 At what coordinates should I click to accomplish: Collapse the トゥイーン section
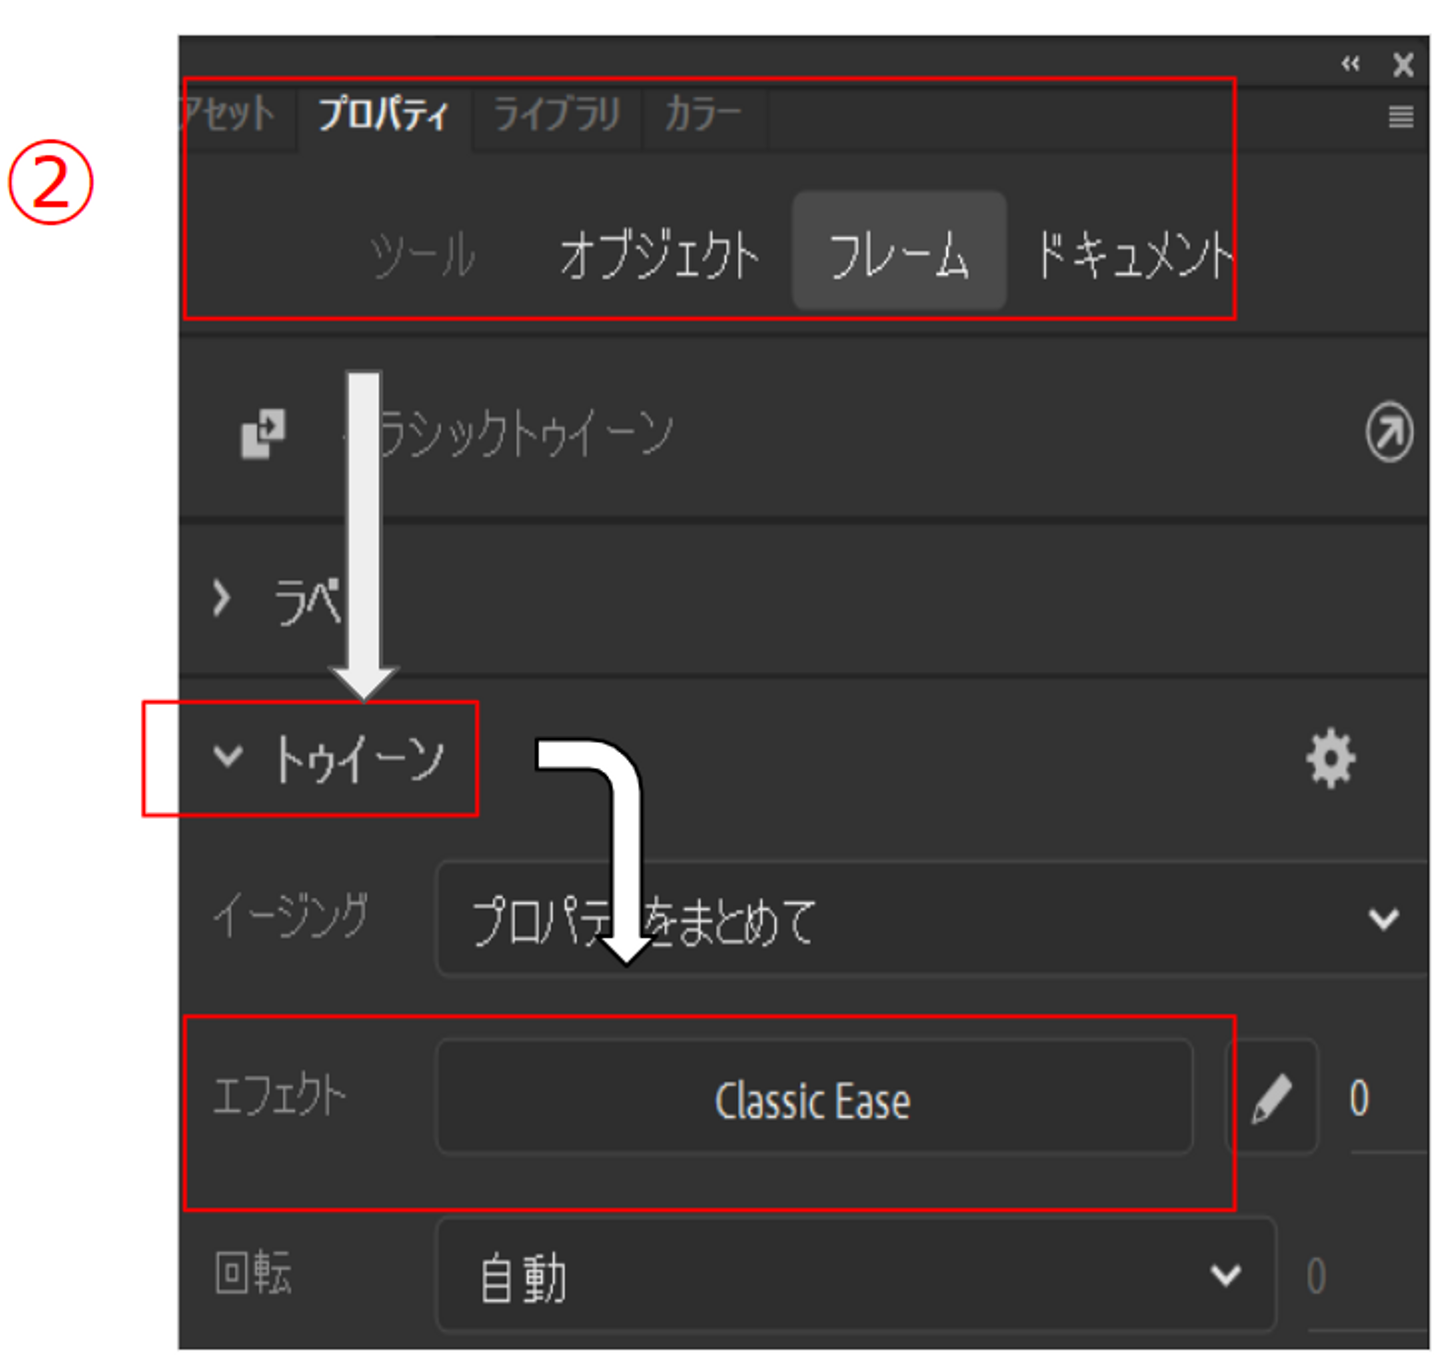point(228,756)
